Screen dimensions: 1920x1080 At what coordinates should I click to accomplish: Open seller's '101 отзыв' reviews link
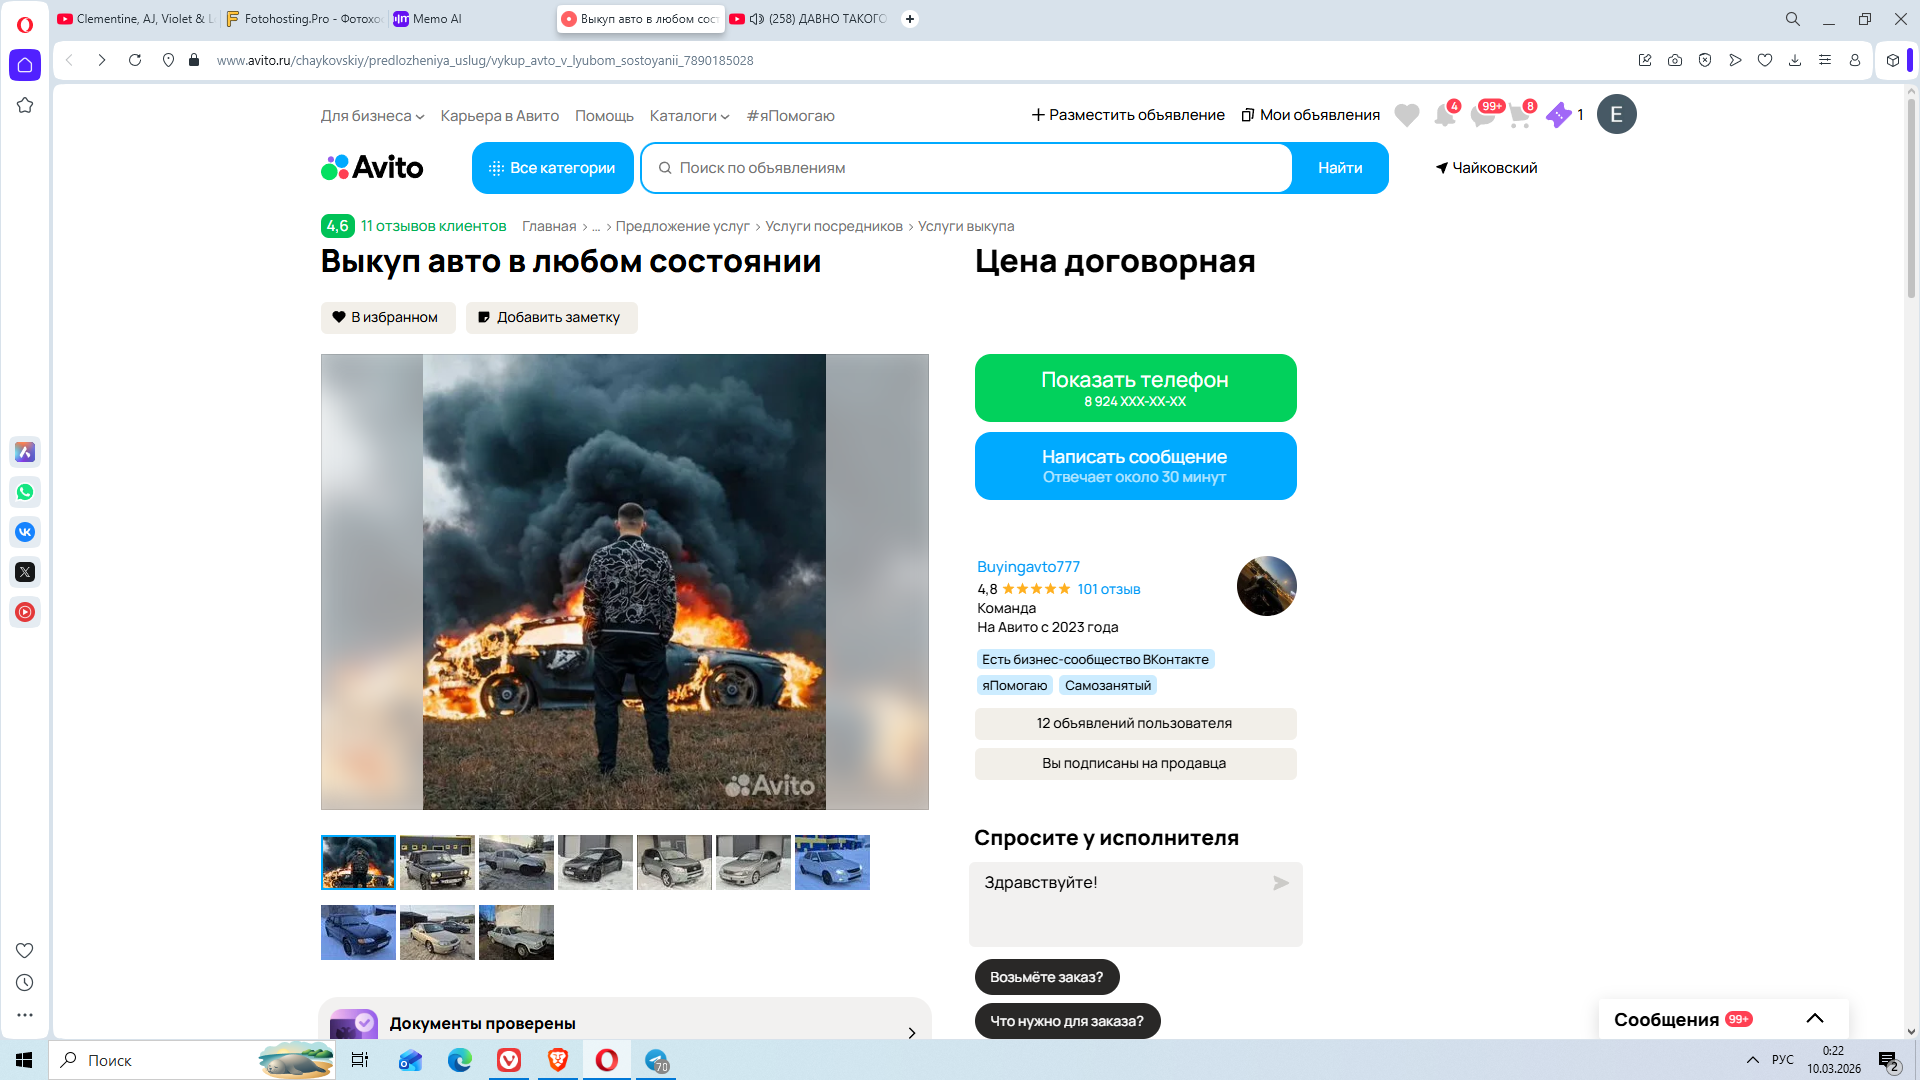(x=1108, y=589)
